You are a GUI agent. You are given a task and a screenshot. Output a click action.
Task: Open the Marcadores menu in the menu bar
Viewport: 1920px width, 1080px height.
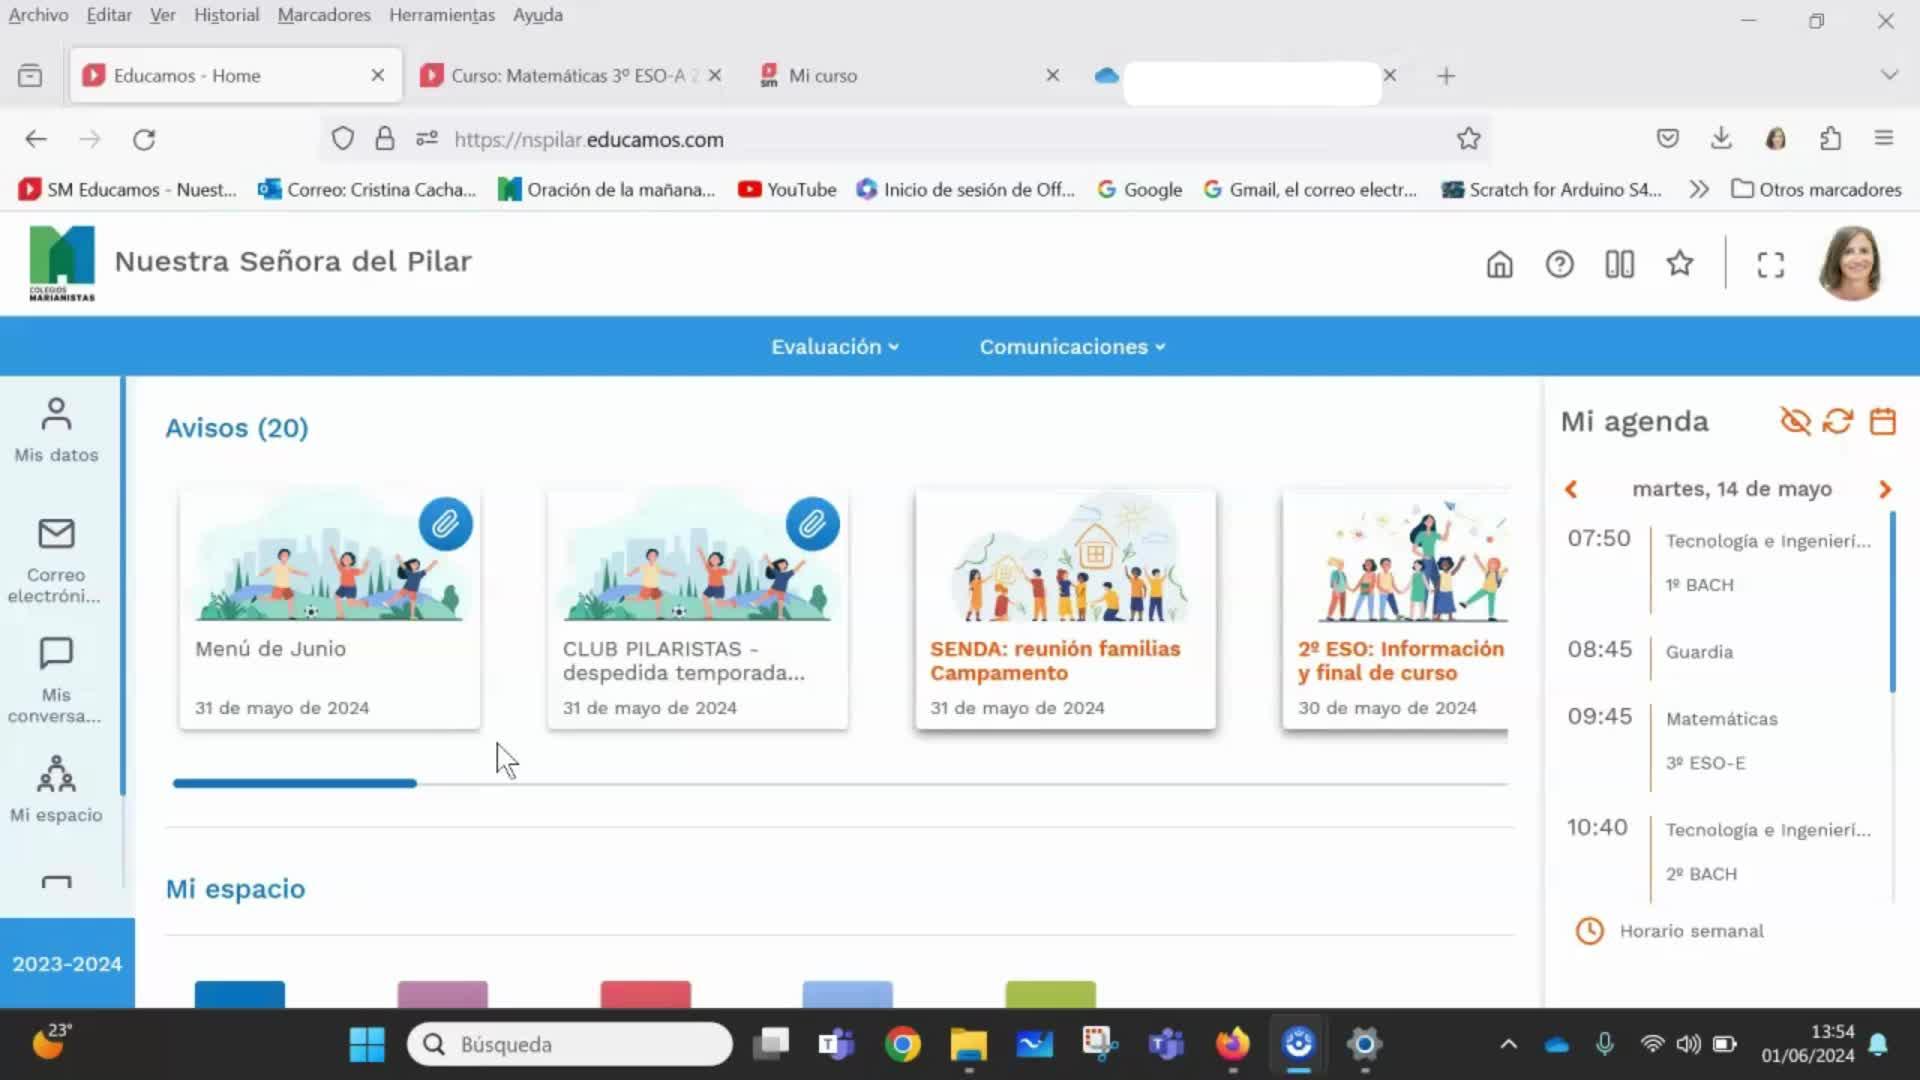323,15
